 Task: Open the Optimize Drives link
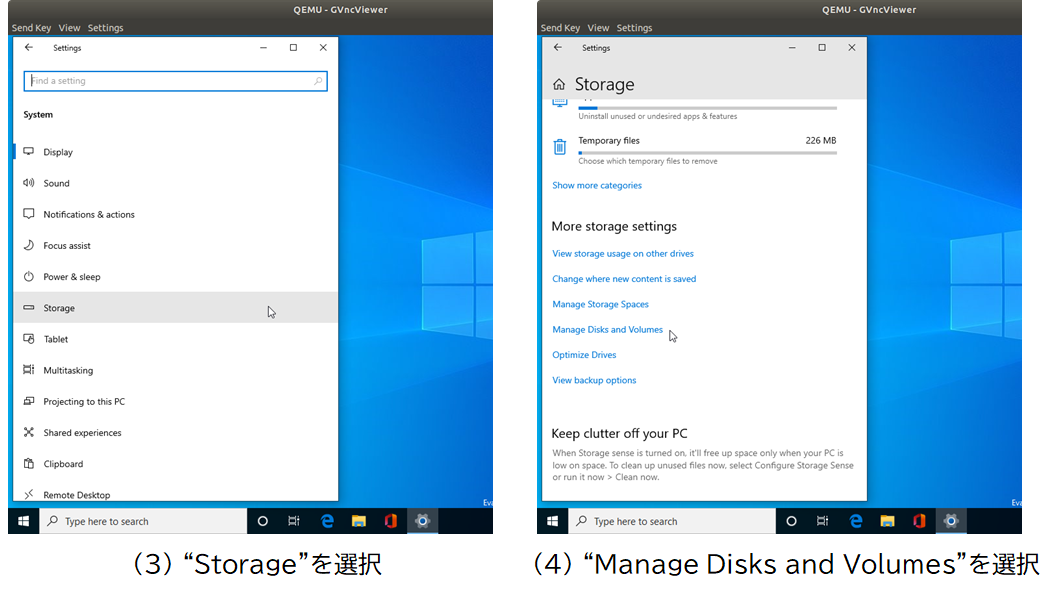tap(584, 354)
